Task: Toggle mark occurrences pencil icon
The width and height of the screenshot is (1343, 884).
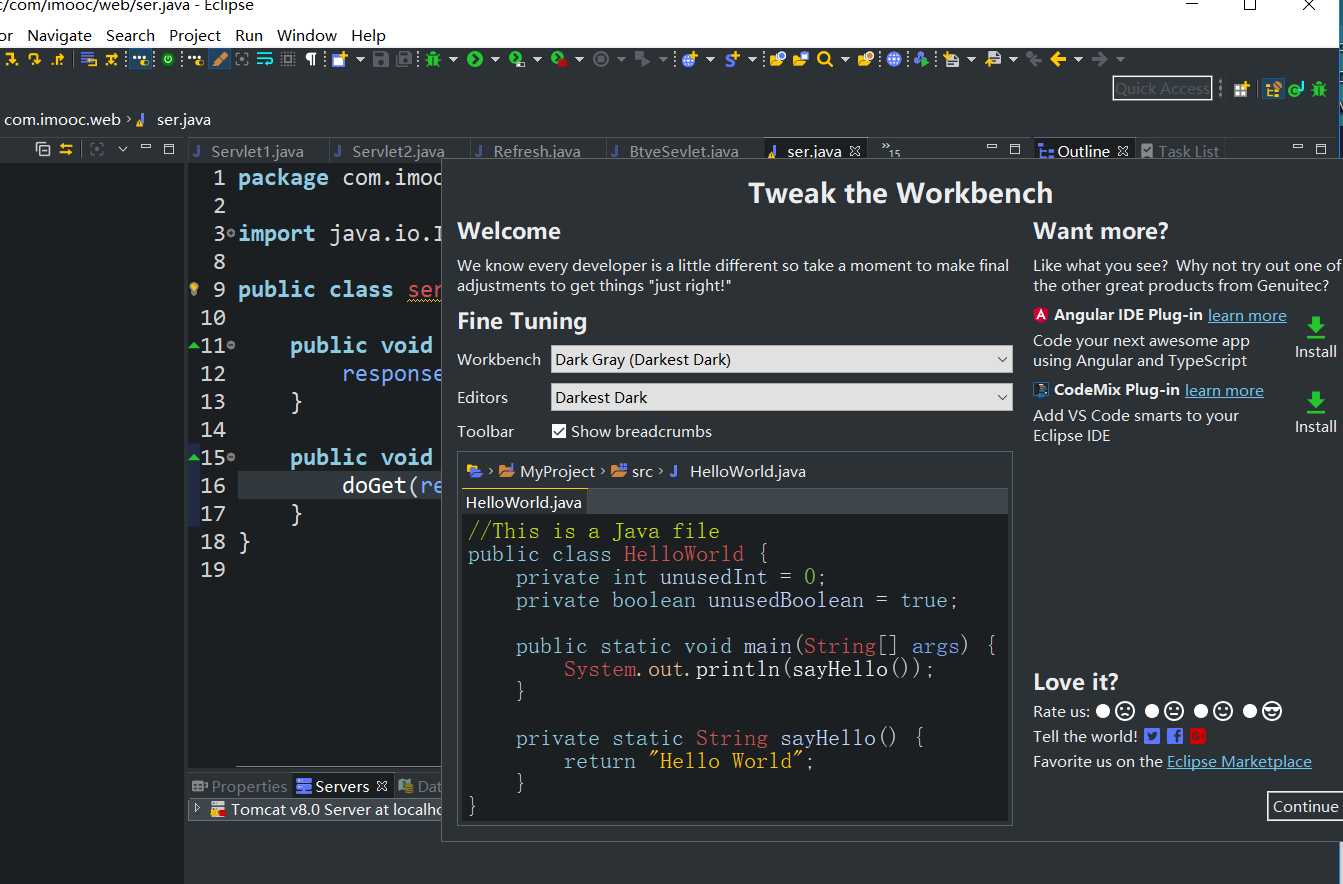Action: (218, 59)
